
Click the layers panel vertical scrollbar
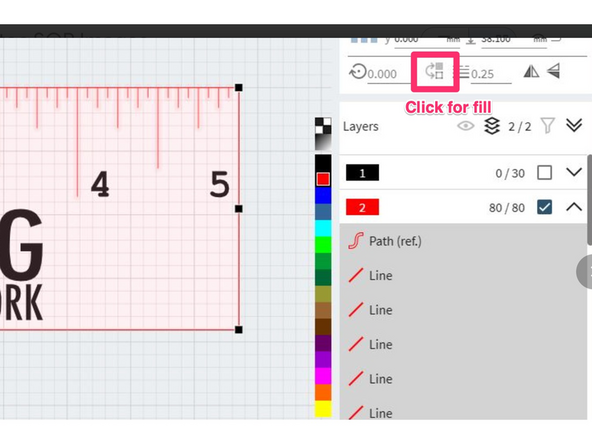tap(589, 200)
